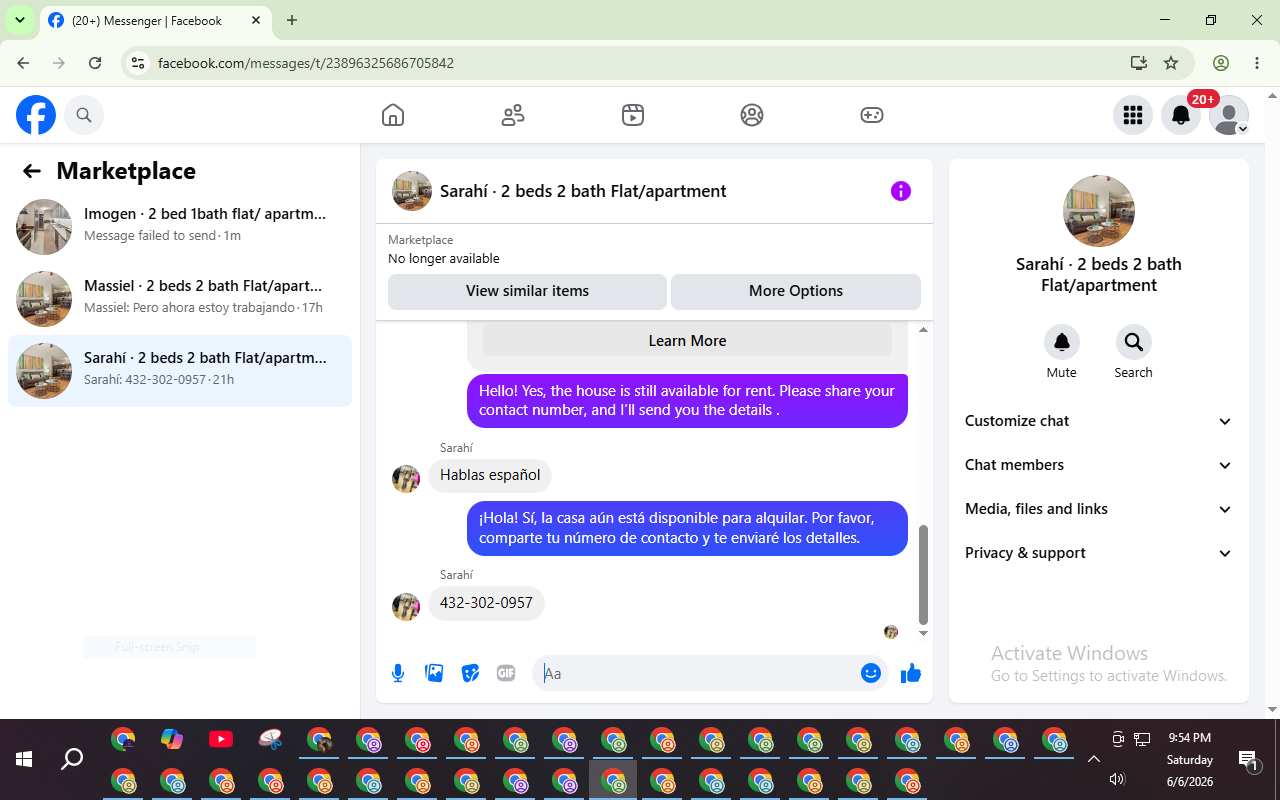
Task: Go back using the Marketplace back arrow
Action: tap(32, 171)
